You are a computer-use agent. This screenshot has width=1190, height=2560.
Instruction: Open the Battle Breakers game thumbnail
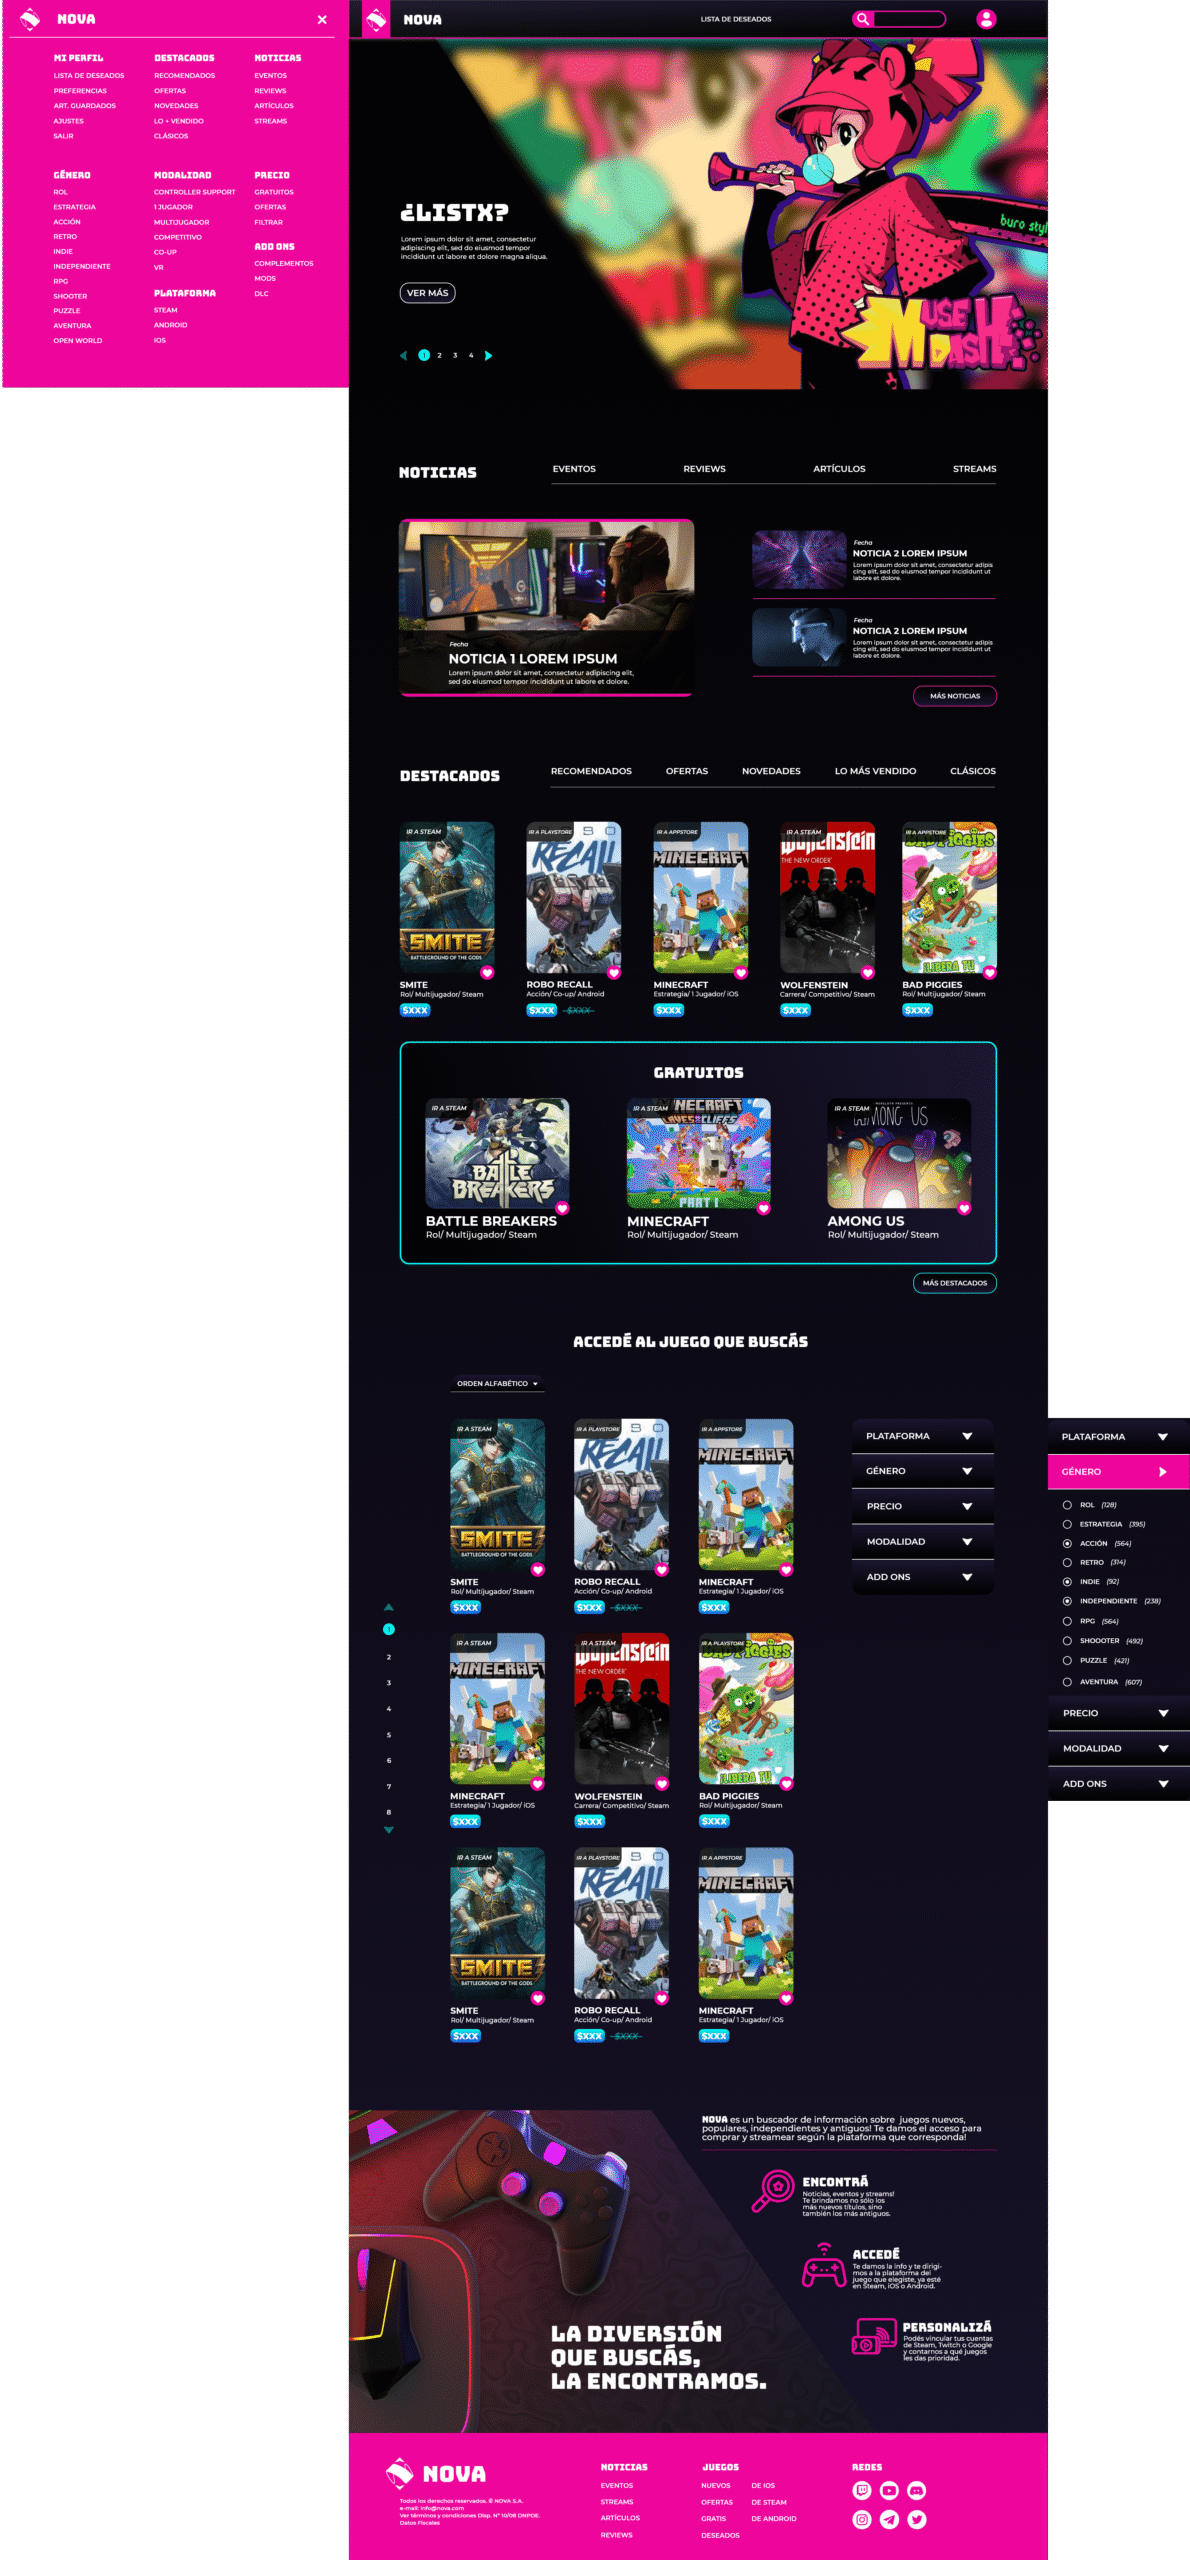497,1153
